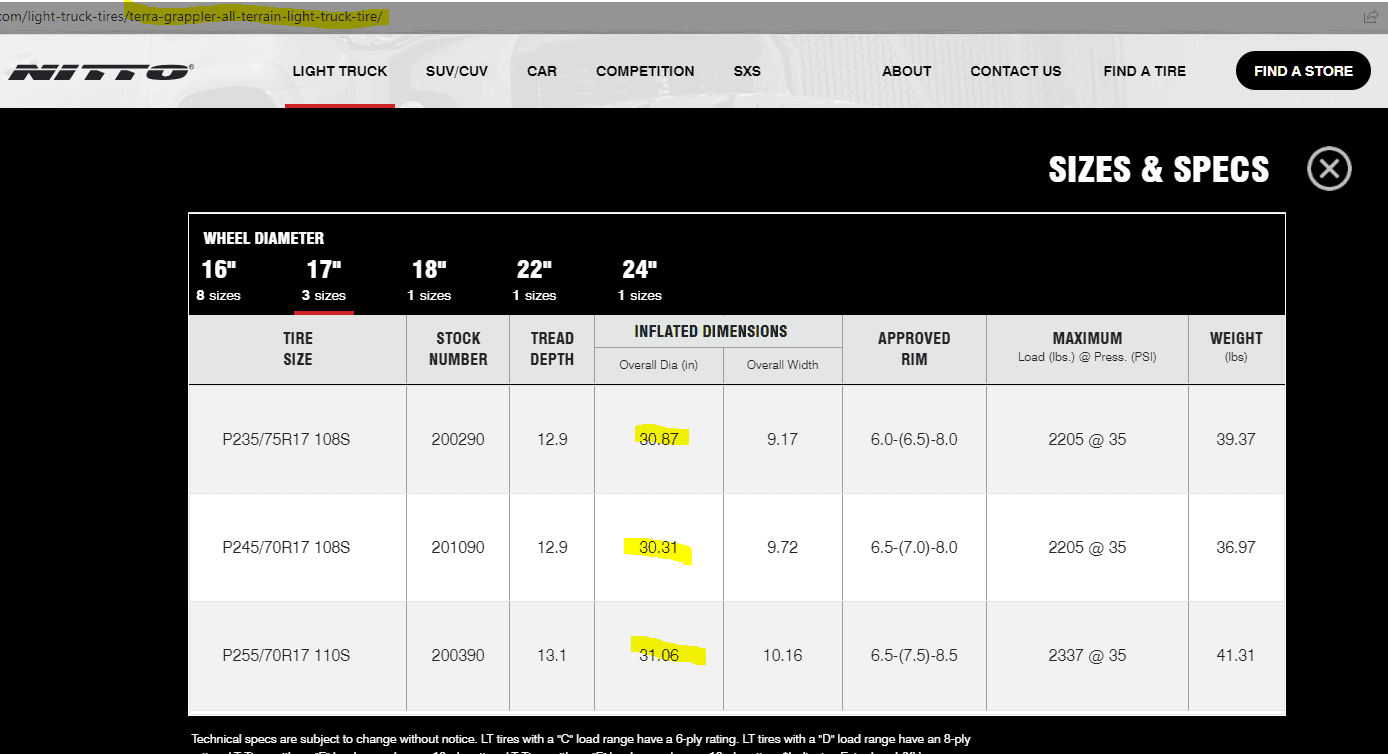Screen dimensions: 1388x754
Task: Click overall width value 9.17
Action: (x=782, y=439)
